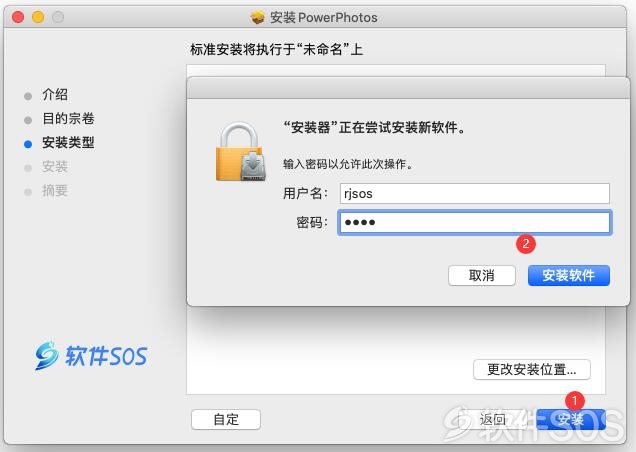Click the padlock installer icon
This screenshot has width=636, height=452.
coord(241,152)
